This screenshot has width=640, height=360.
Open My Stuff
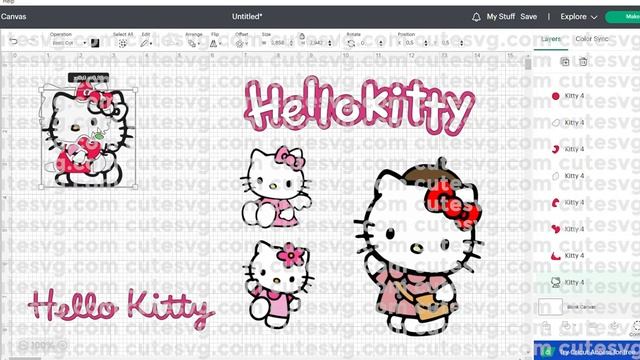501,17
